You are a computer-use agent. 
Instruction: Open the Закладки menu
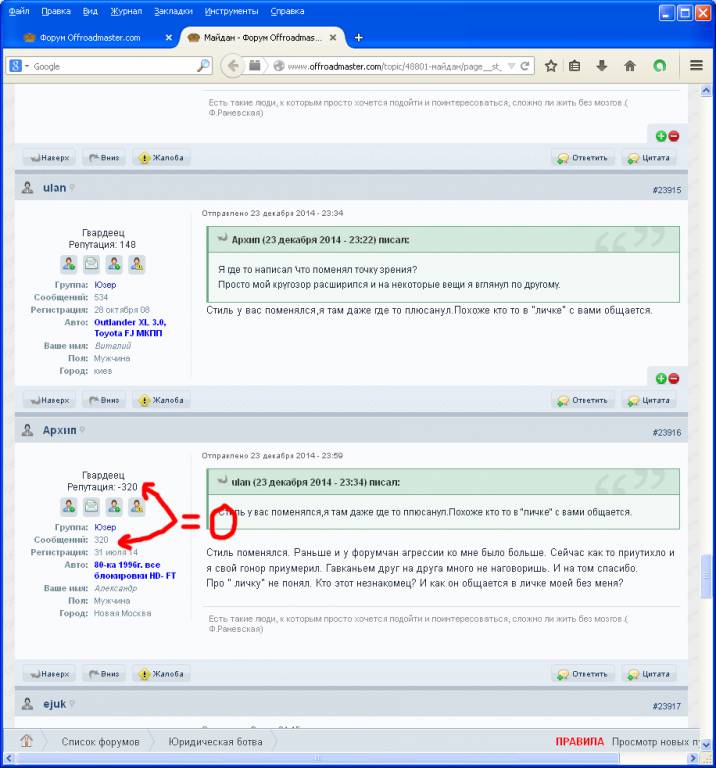[174, 11]
